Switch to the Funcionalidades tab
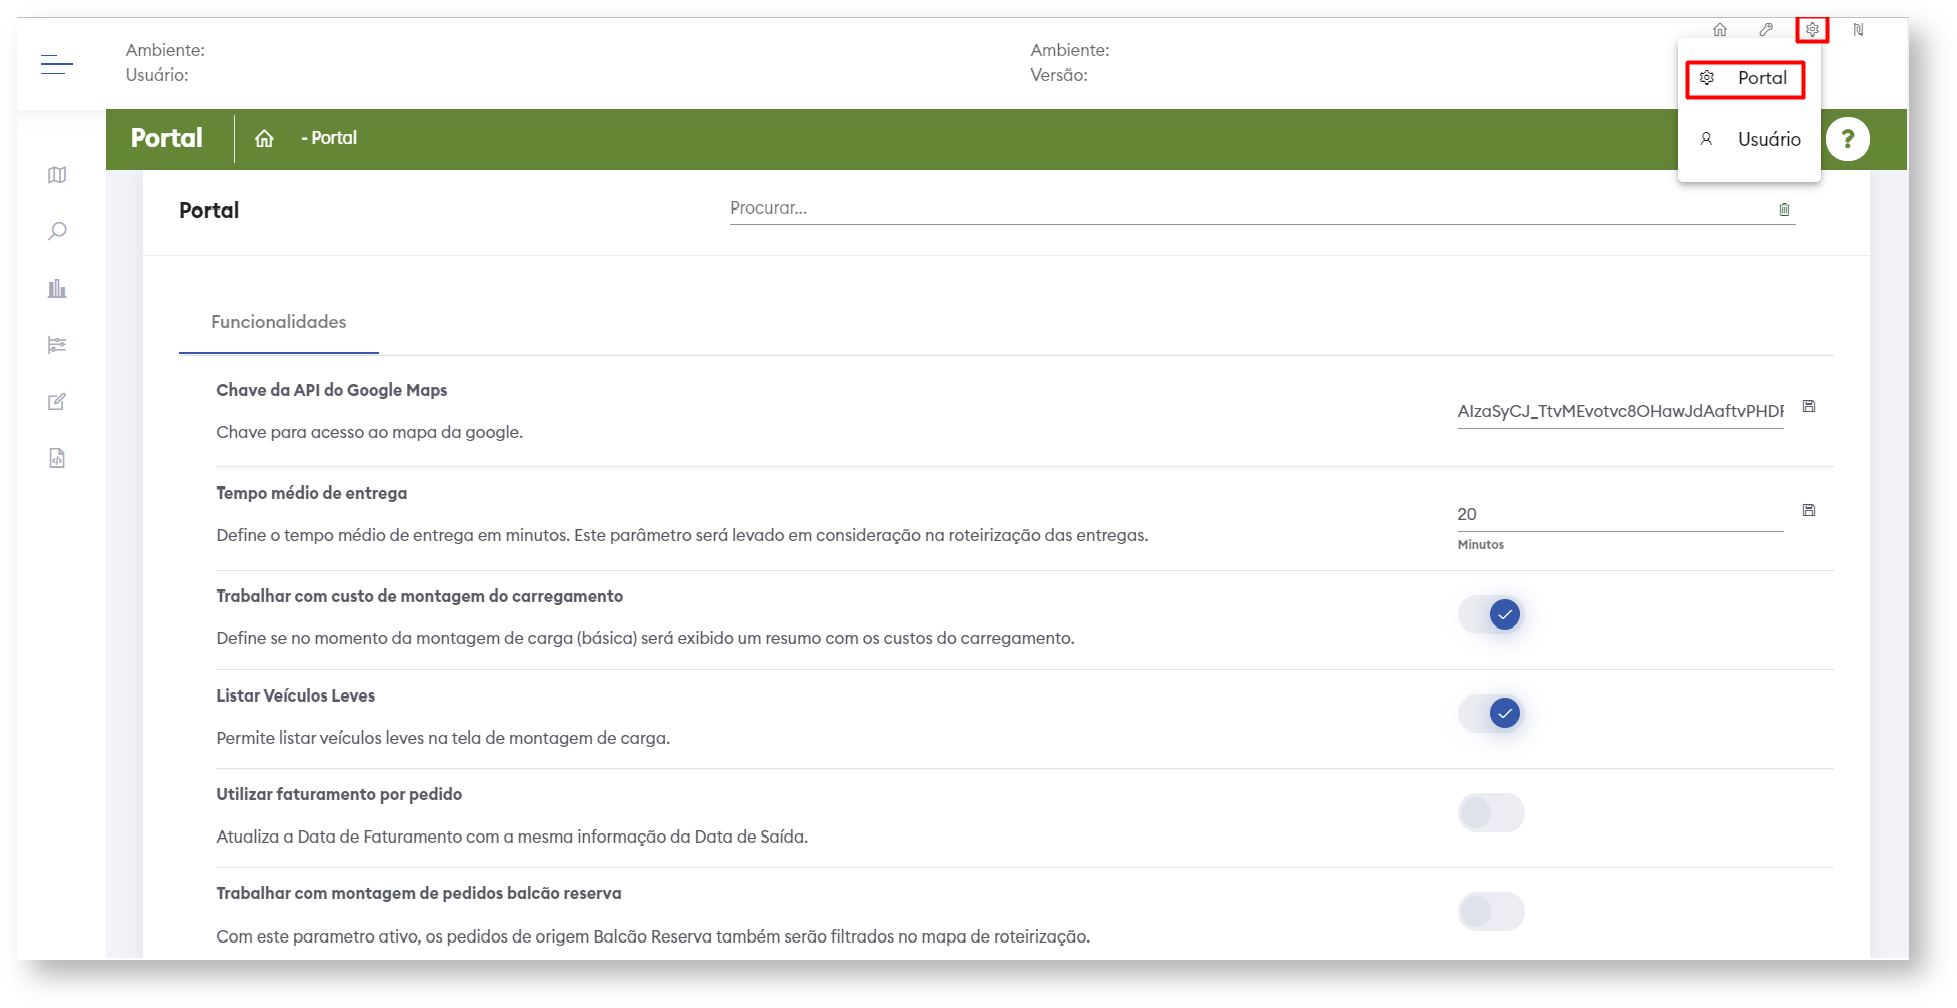This screenshot has height=1008, width=1957. pyautogui.click(x=279, y=322)
